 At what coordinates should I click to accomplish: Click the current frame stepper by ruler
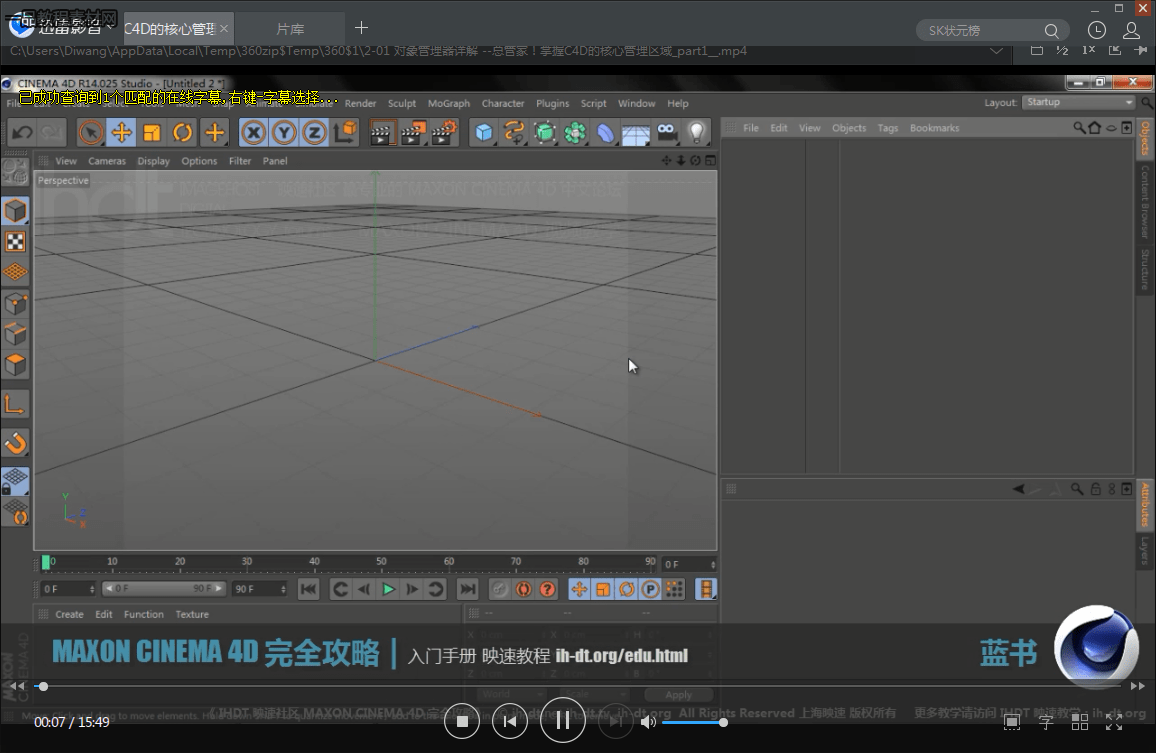pos(713,565)
